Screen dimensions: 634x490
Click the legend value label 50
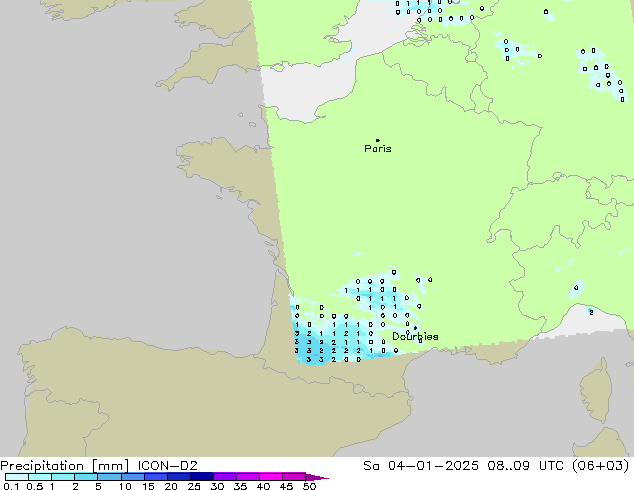[x=309, y=486]
